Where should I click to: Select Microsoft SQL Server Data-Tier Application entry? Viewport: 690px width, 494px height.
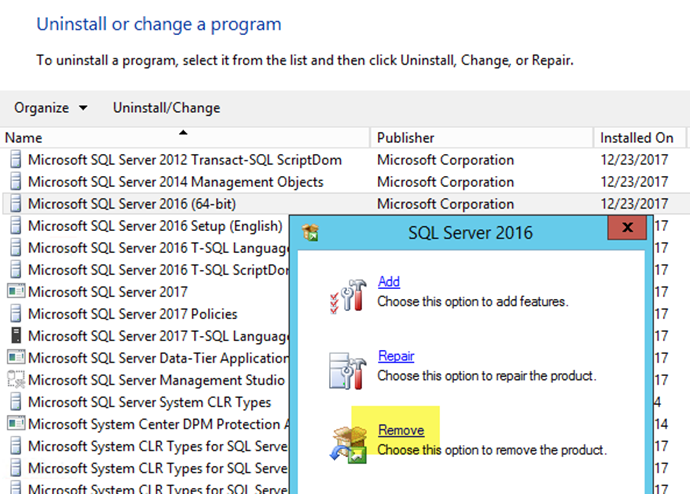[158, 358]
